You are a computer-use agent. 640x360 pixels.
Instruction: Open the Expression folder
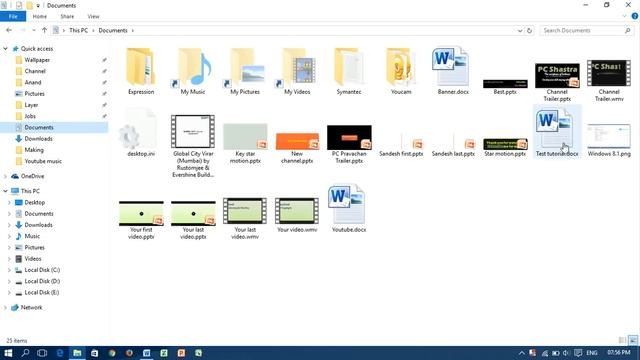click(141, 71)
